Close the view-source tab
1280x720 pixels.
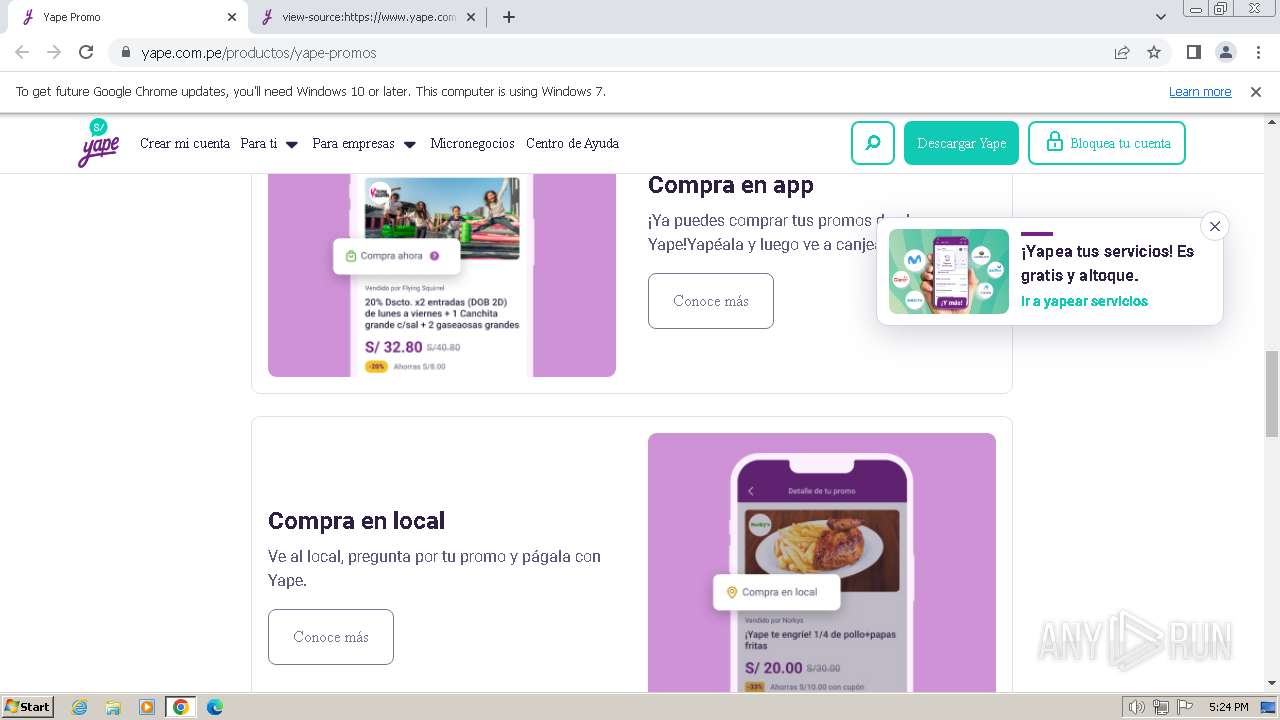471,17
